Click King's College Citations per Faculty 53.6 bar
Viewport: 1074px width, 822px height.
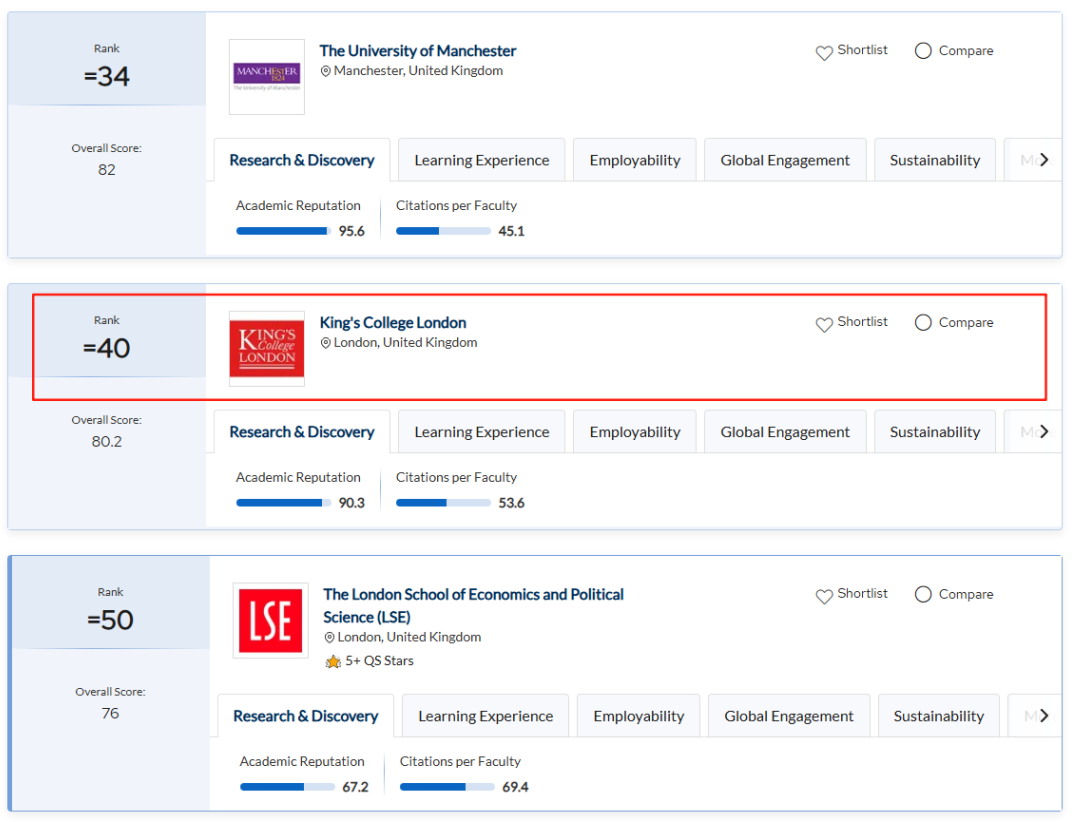[x=443, y=503]
